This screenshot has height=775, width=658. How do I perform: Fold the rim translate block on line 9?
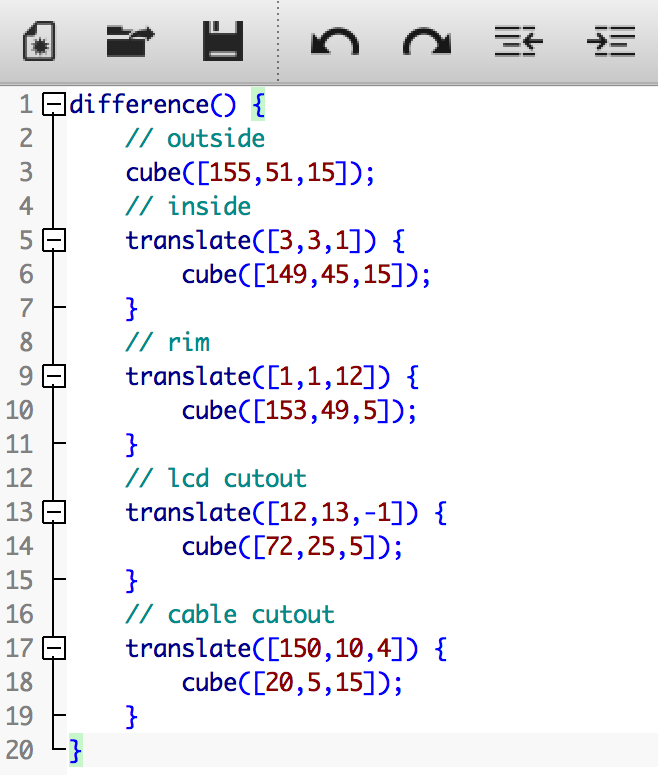53,376
